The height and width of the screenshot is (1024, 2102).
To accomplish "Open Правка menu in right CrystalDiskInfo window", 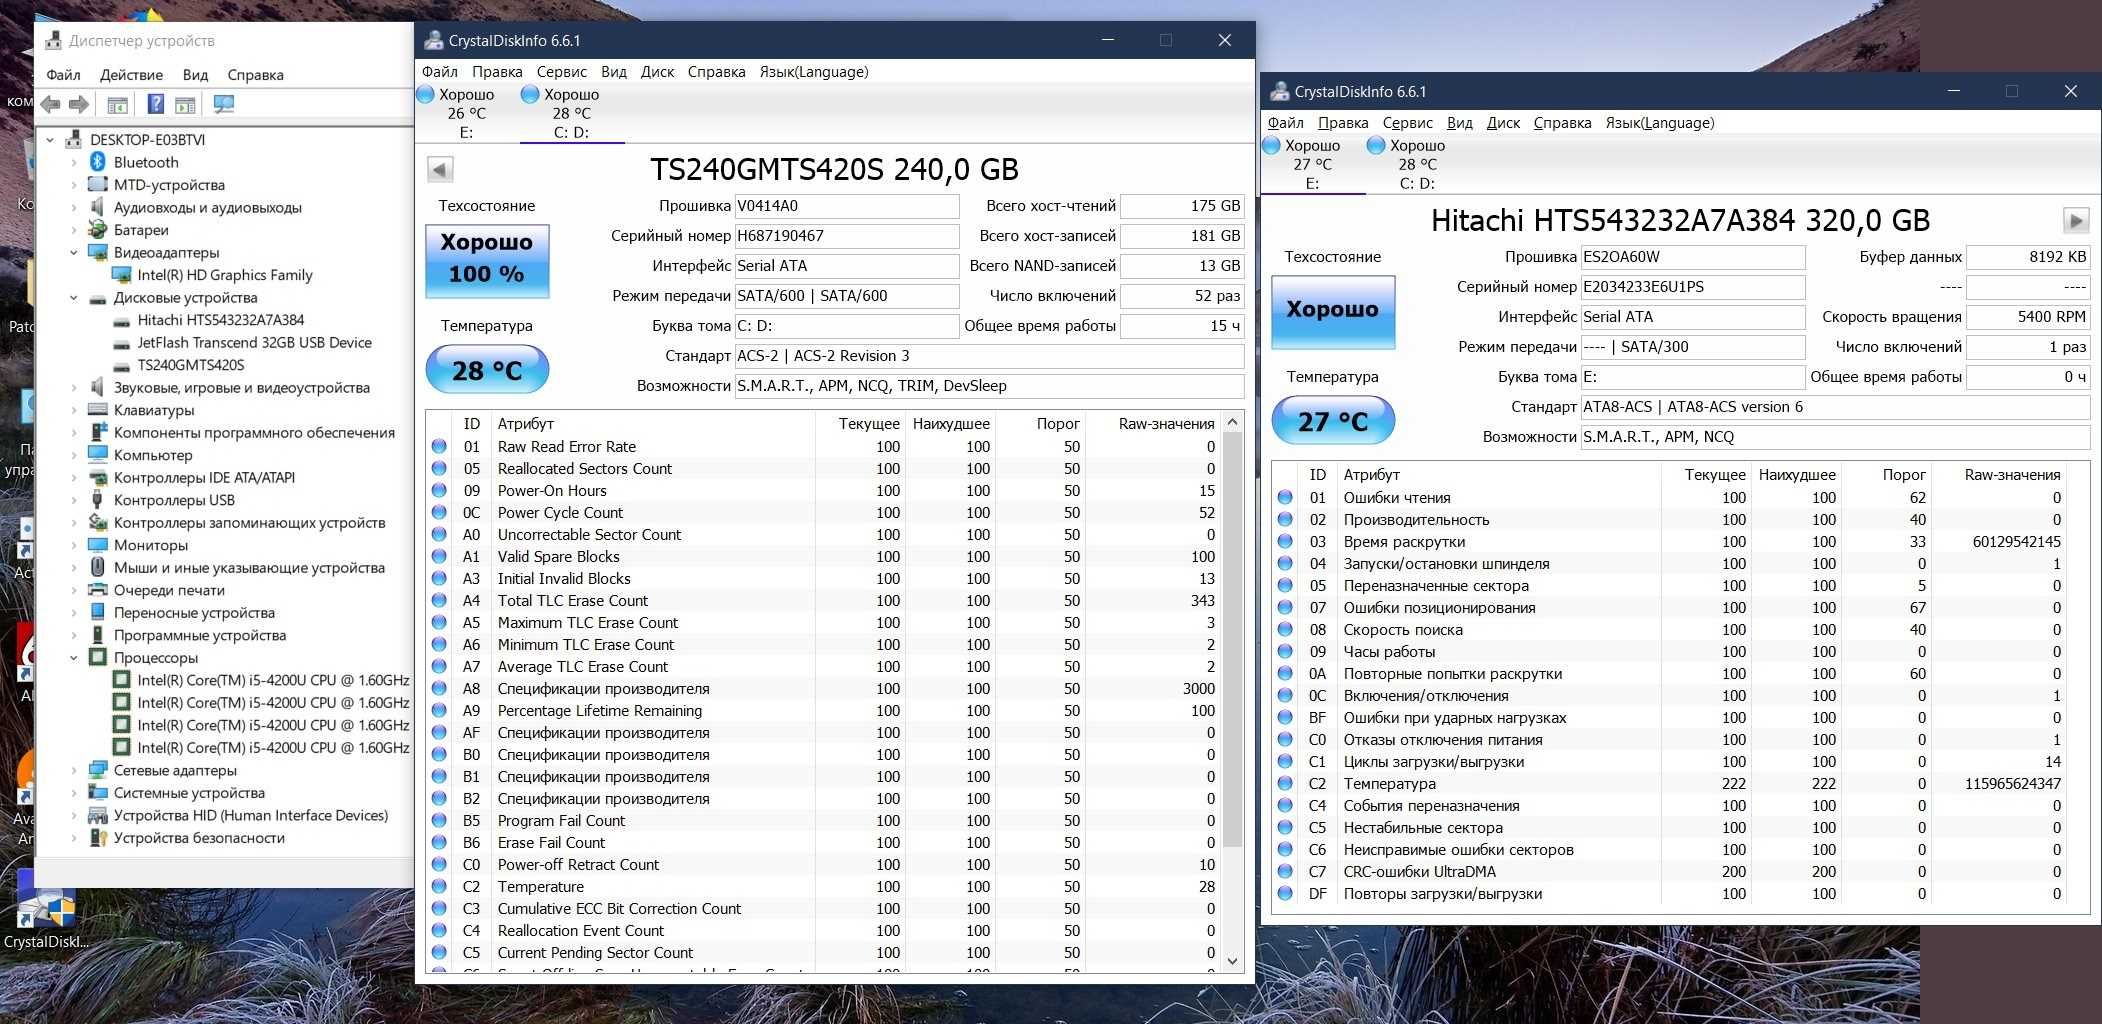I will click(x=1343, y=123).
